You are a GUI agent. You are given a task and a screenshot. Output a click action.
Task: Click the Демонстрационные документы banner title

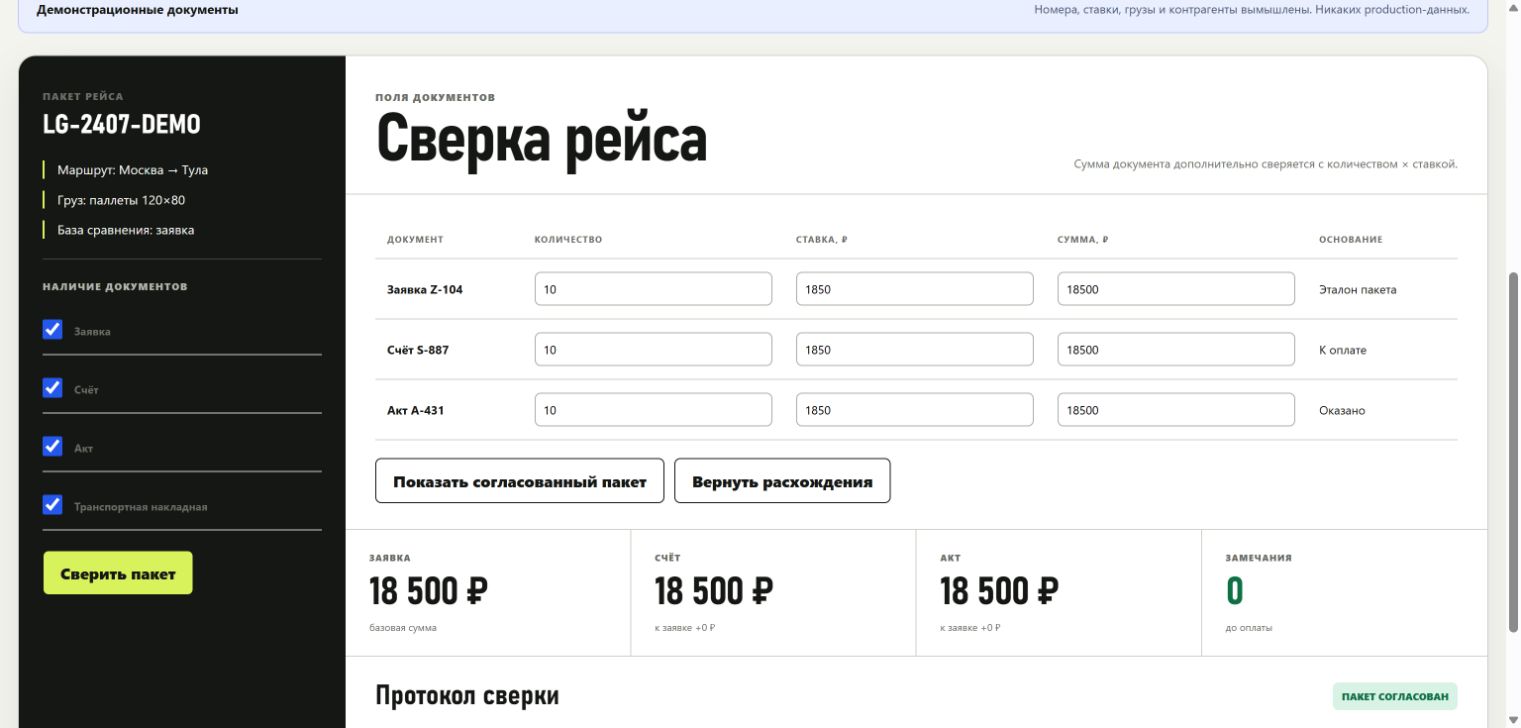pos(137,10)
